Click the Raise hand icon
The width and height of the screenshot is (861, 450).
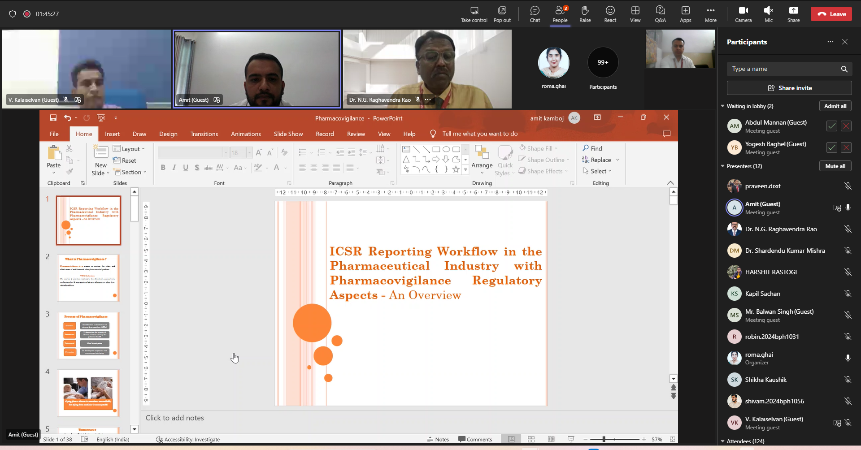click(585, 13)
